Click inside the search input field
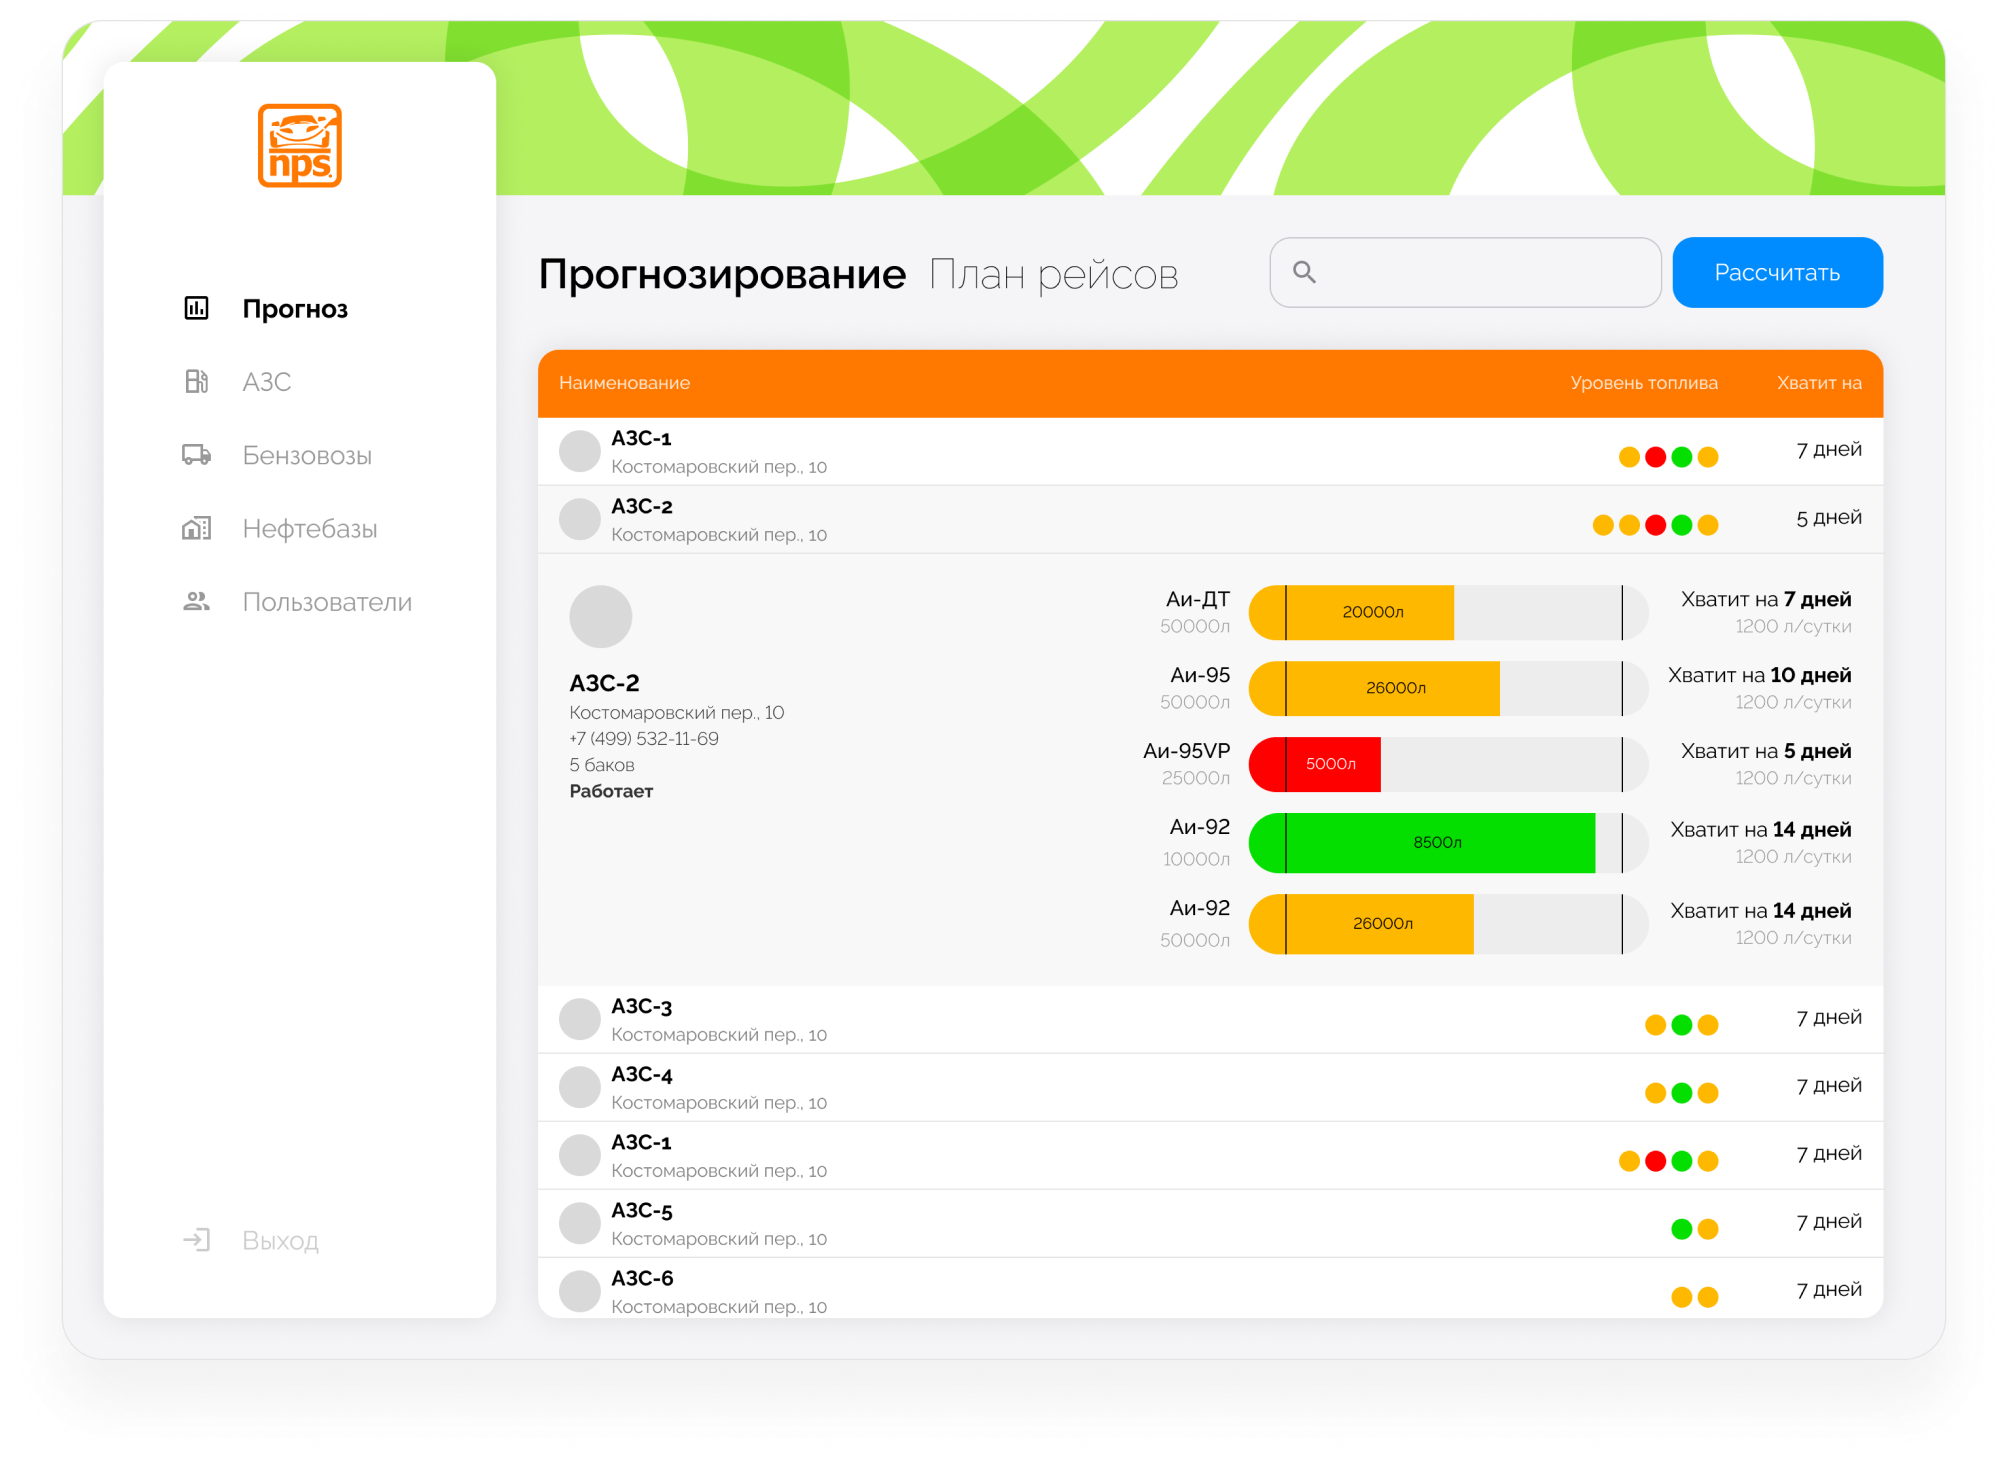 pyautogui.click(x=1480, y=272)
